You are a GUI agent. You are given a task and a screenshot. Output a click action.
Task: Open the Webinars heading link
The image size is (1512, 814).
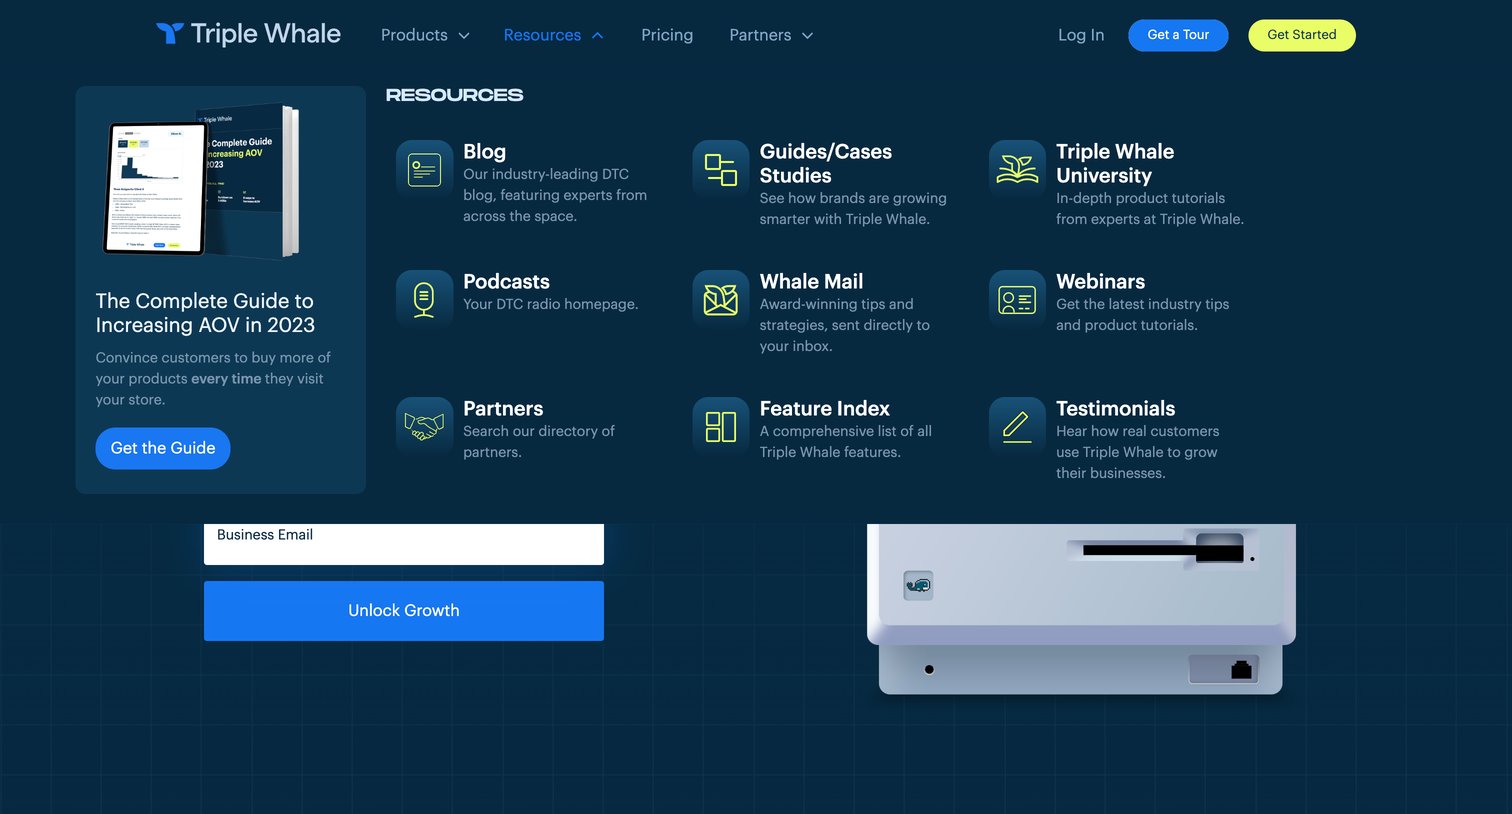pos(1100,281)
